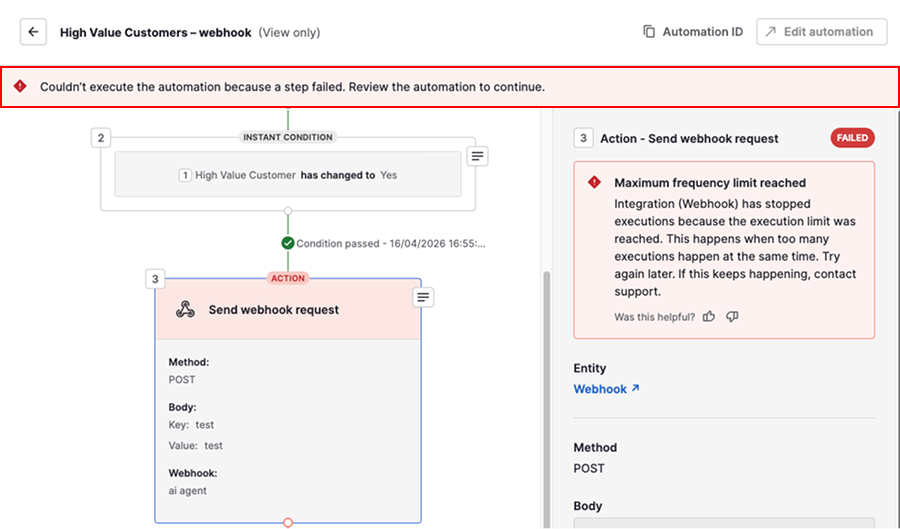
Task: Click red connector below the action card
Action: pos(288,523)
